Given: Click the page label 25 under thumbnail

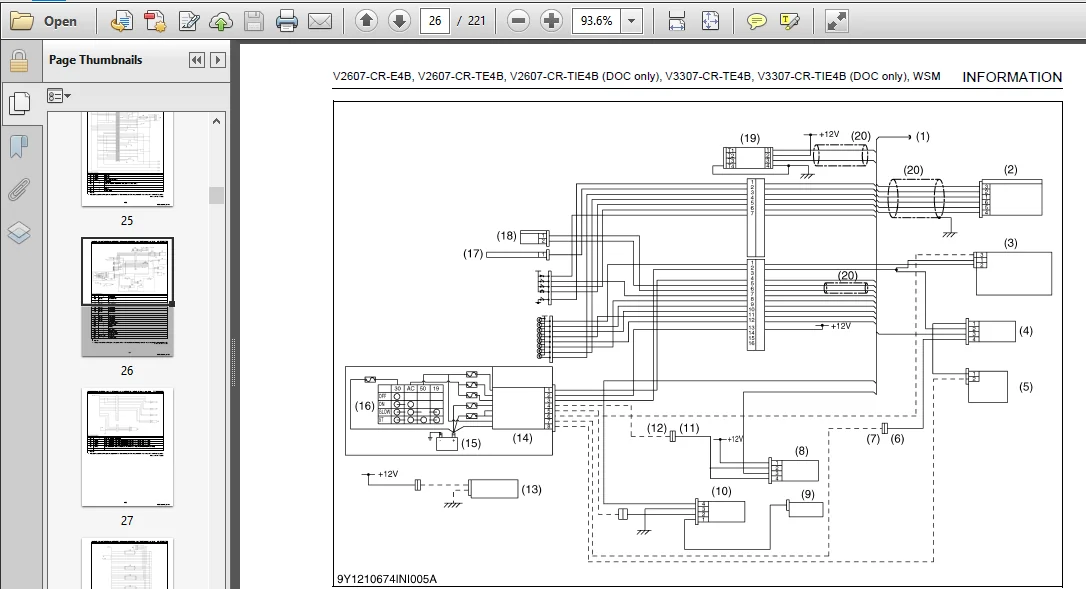Looking at the screenshot, I should point(127,220).
